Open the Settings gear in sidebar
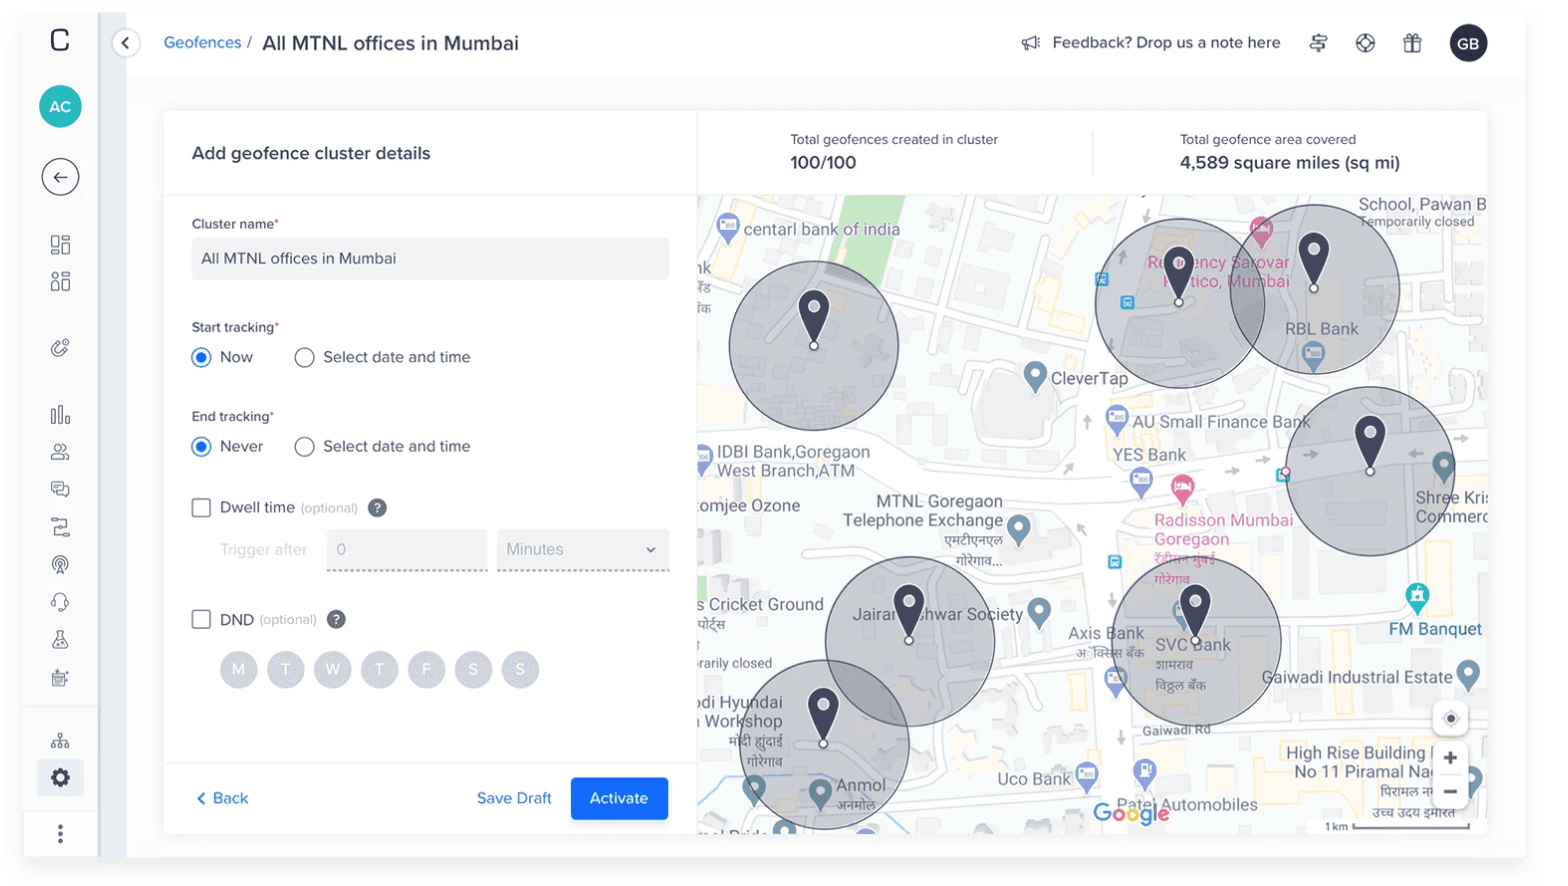This screenshot has height=886, width=1568. pos(60,778)
